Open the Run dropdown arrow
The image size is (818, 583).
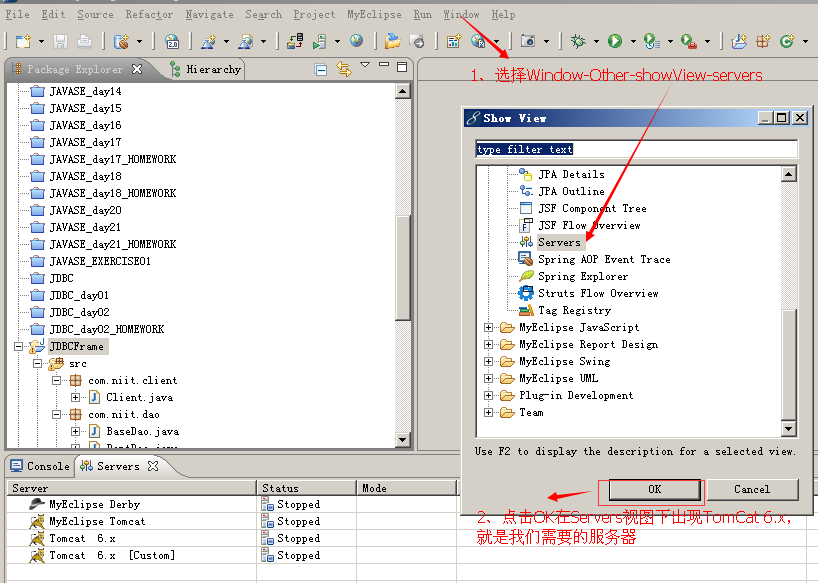click(633, 41)
